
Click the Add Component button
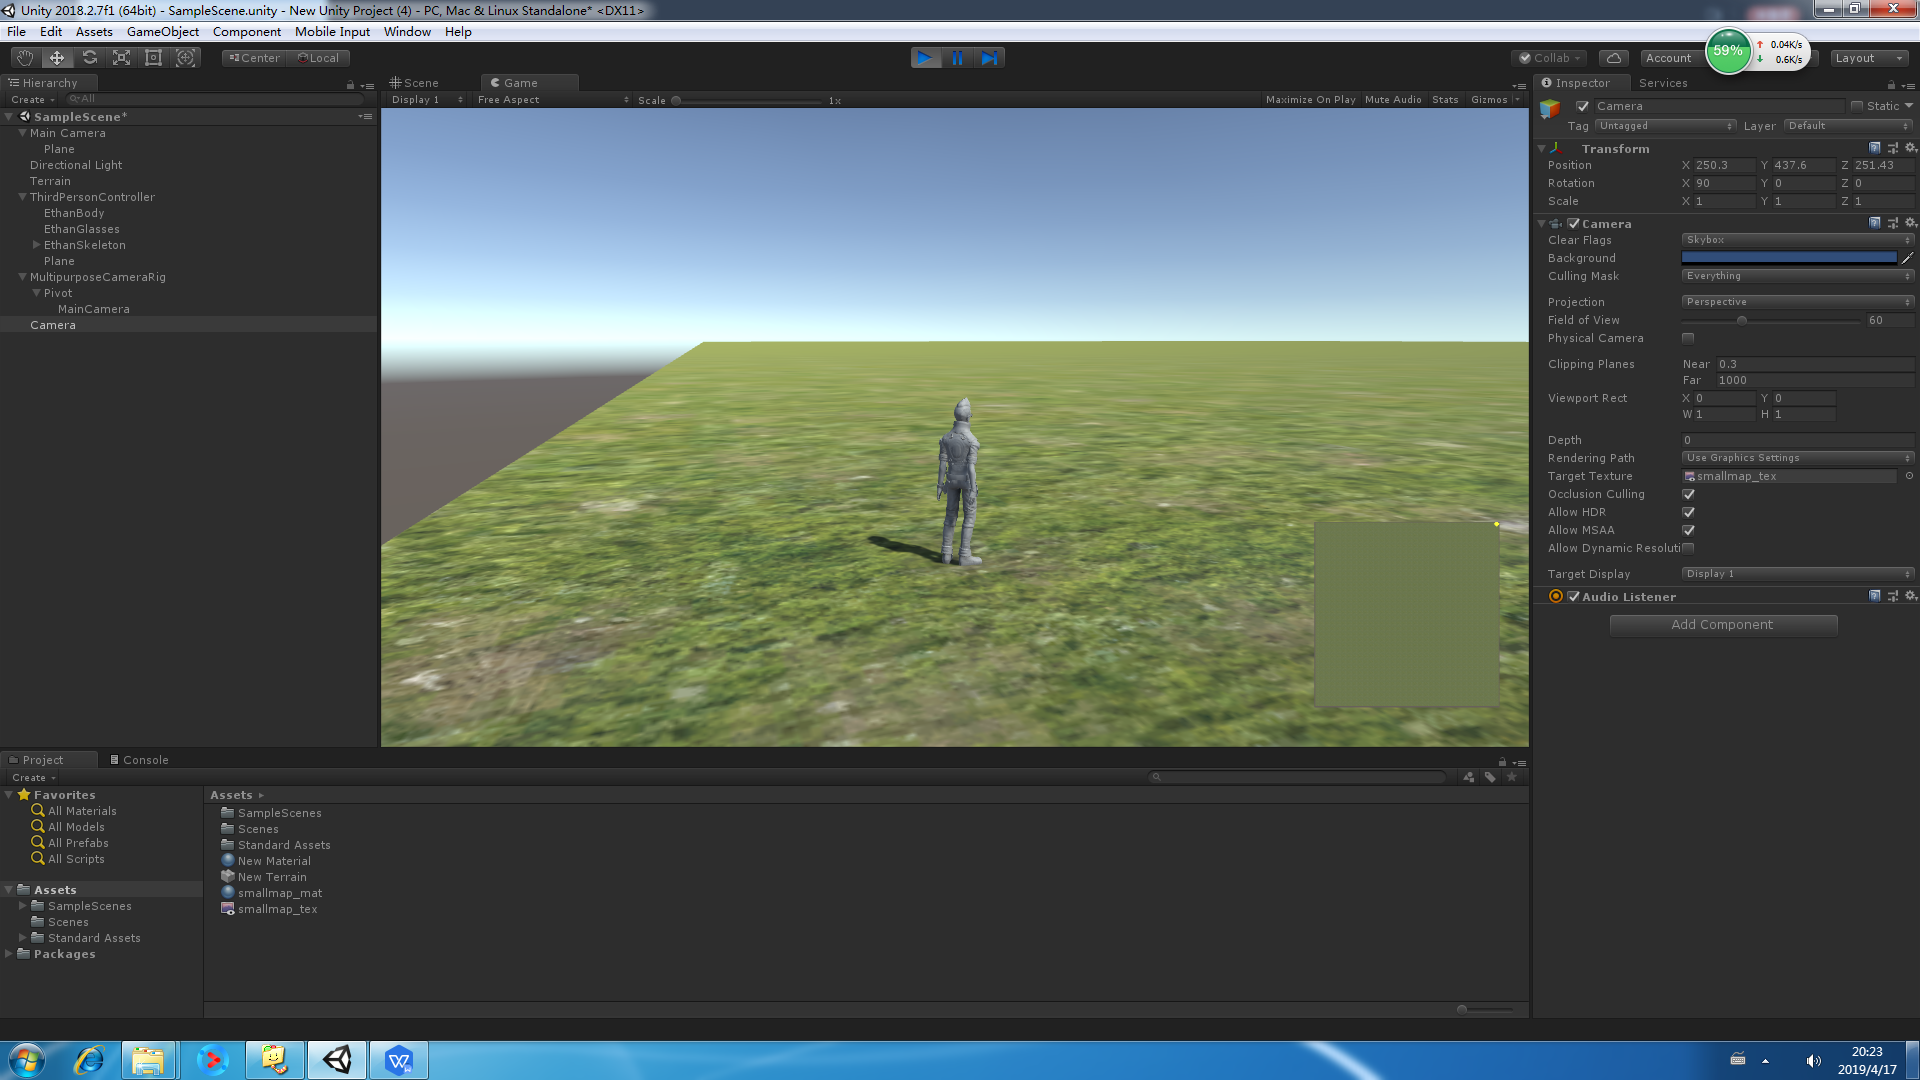tap(1723, 625)
